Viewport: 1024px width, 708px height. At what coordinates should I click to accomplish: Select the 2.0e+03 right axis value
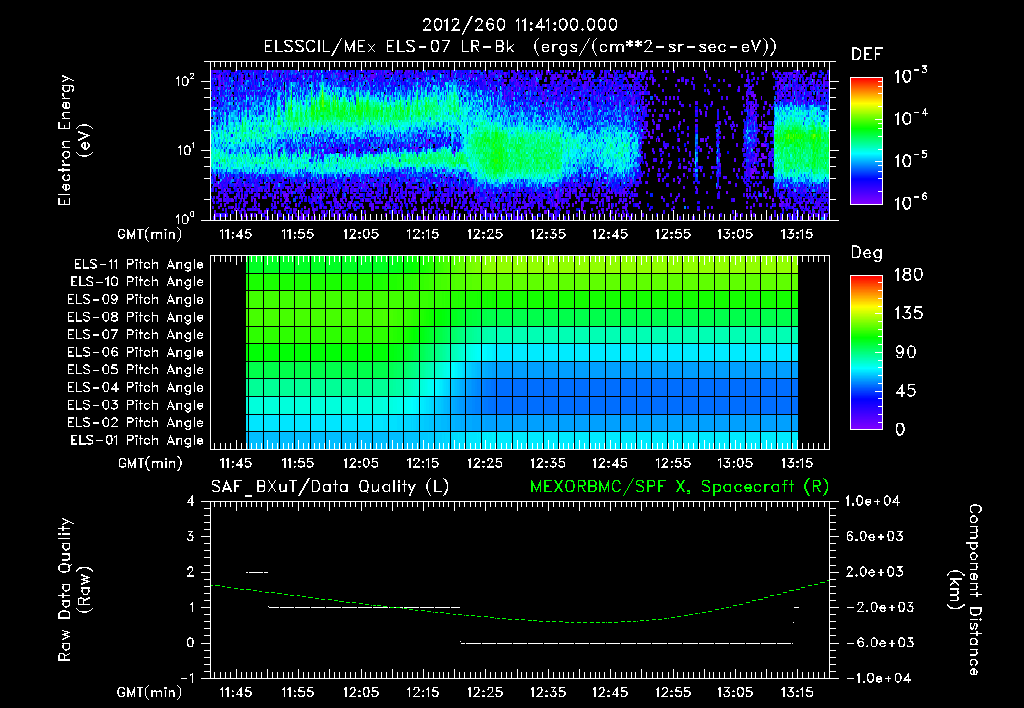pos(874,572)
